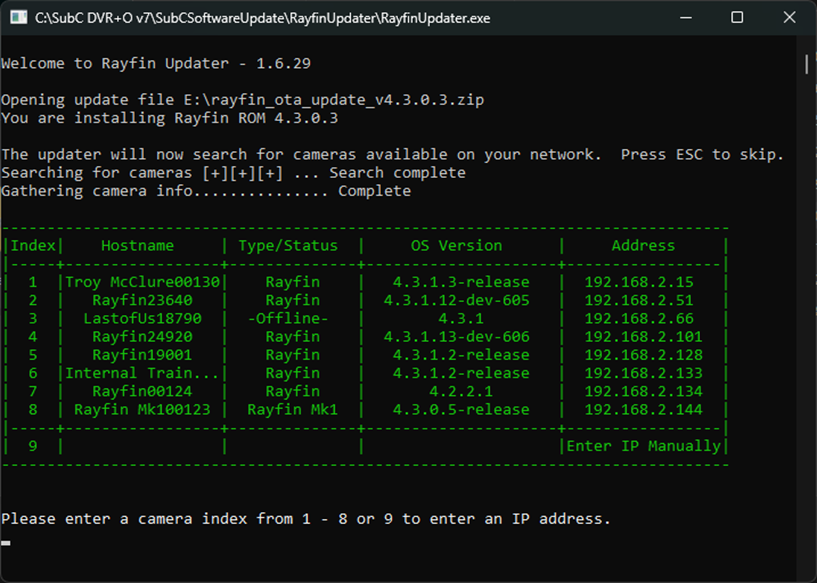
Task: Close the RayfinUpdater window
Action: [789, 18]
